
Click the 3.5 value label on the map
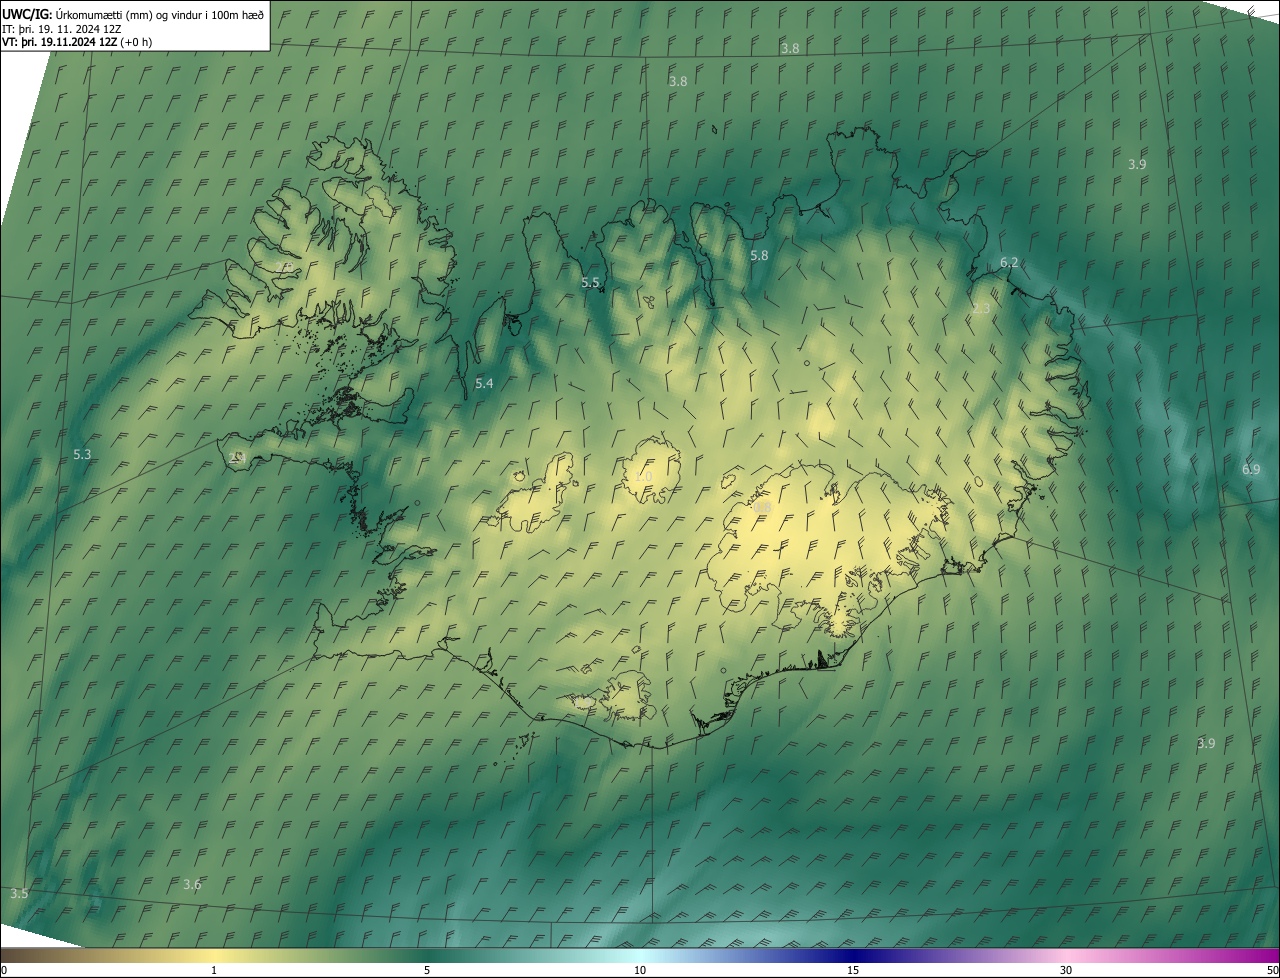point(19,893)
